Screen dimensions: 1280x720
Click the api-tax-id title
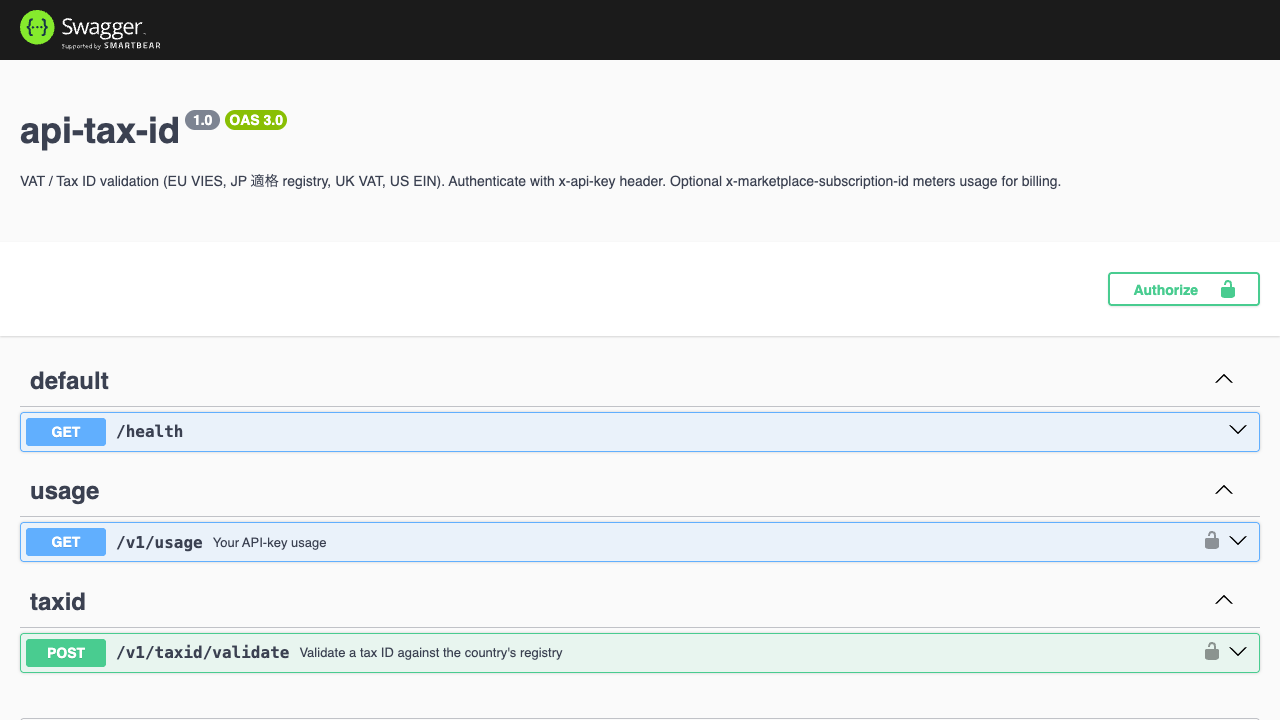coord(100,131)
